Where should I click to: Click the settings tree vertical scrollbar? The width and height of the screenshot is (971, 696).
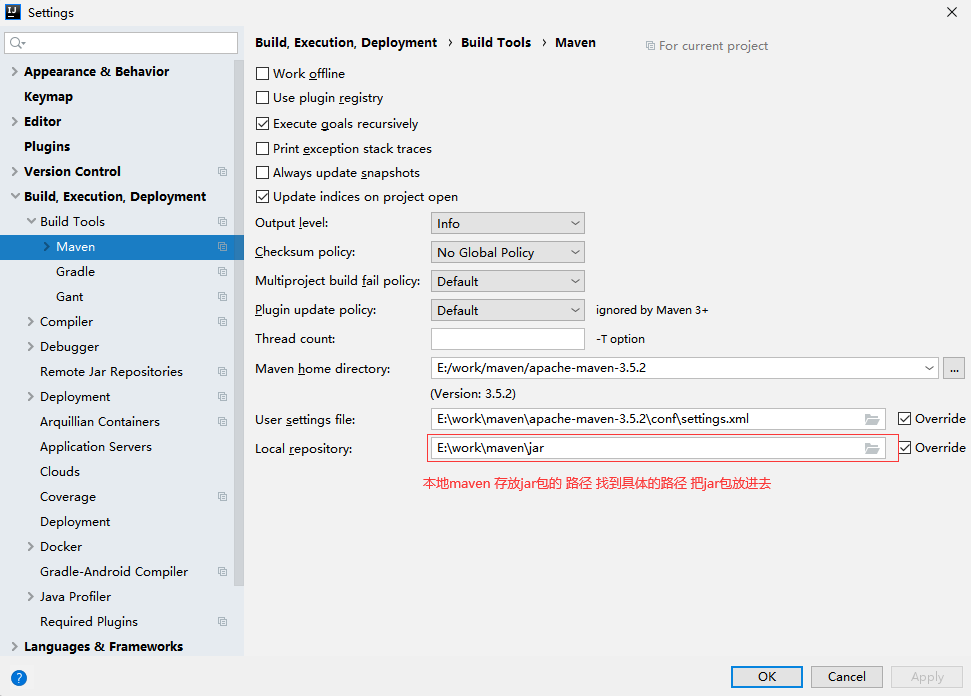click(x=239, y=322)
